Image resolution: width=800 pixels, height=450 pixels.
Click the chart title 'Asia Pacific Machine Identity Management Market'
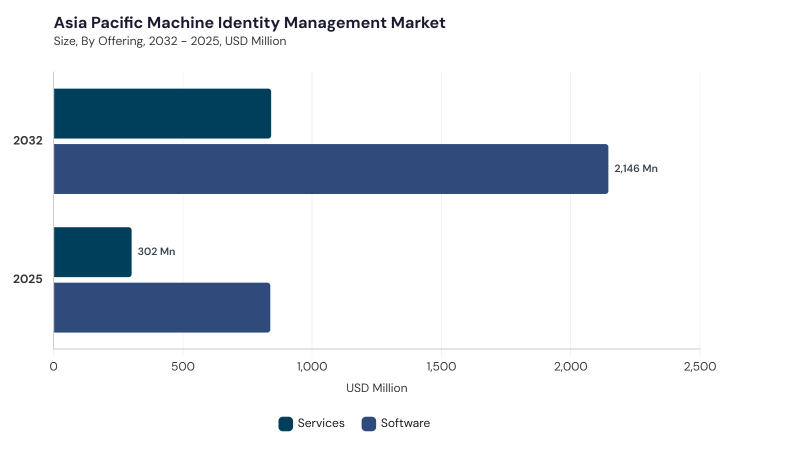coord(249,22)
